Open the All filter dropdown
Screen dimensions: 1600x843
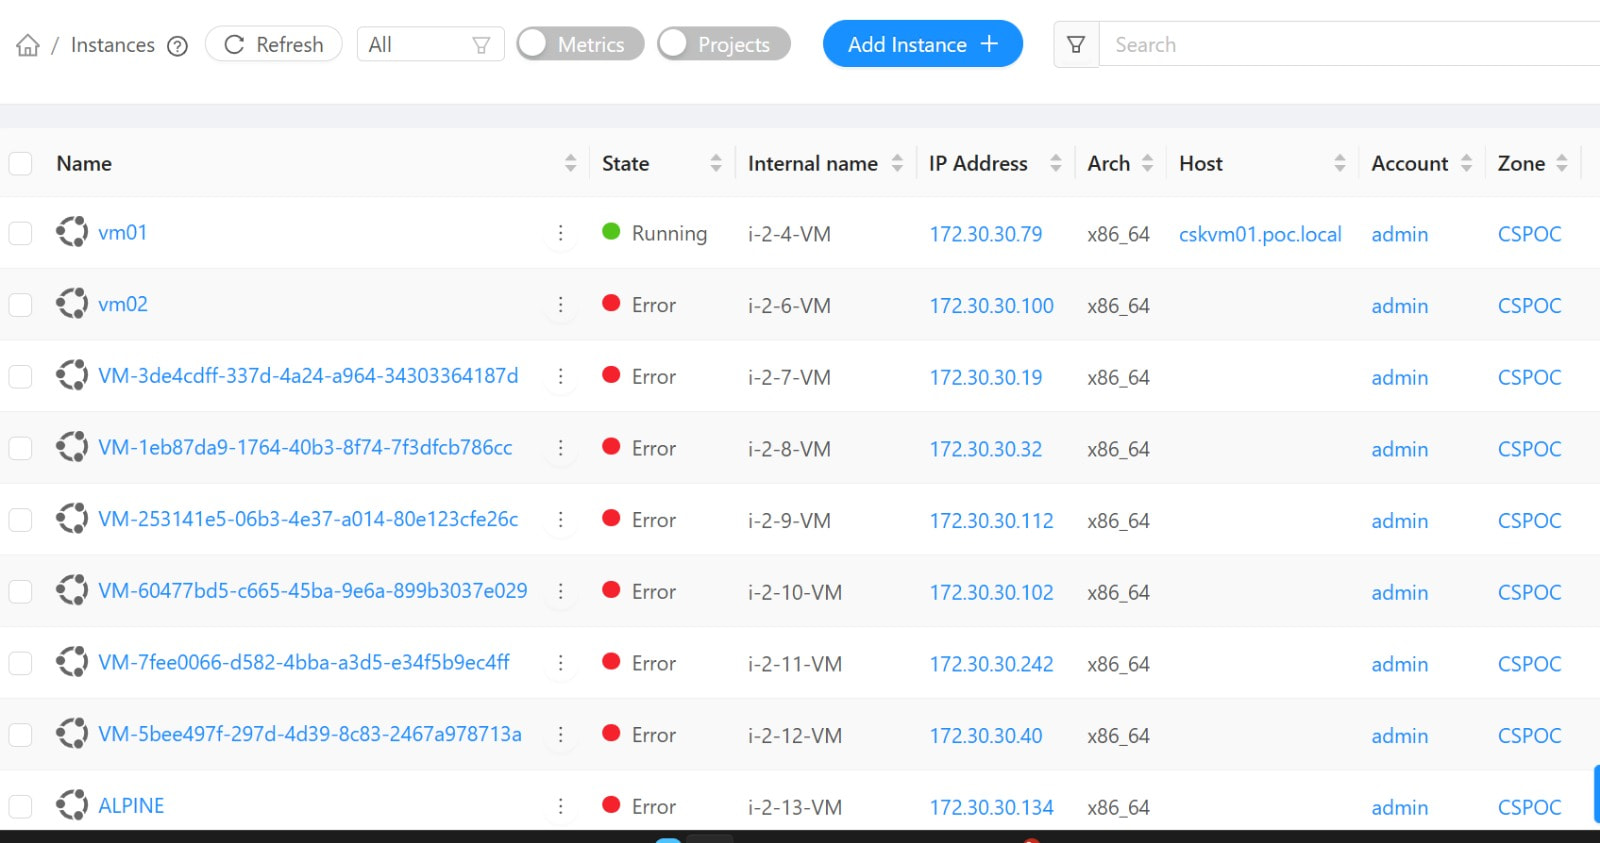430,45
